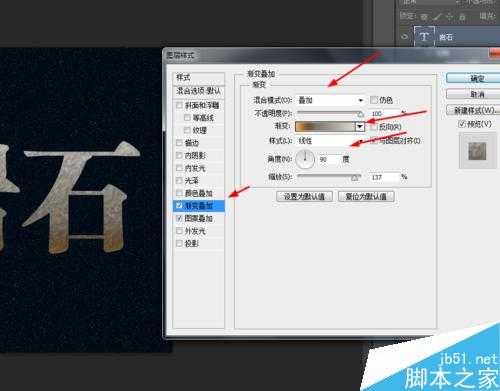Click the 复位为默认值 button
Viewport: 500px width, 391px height.
366,196
